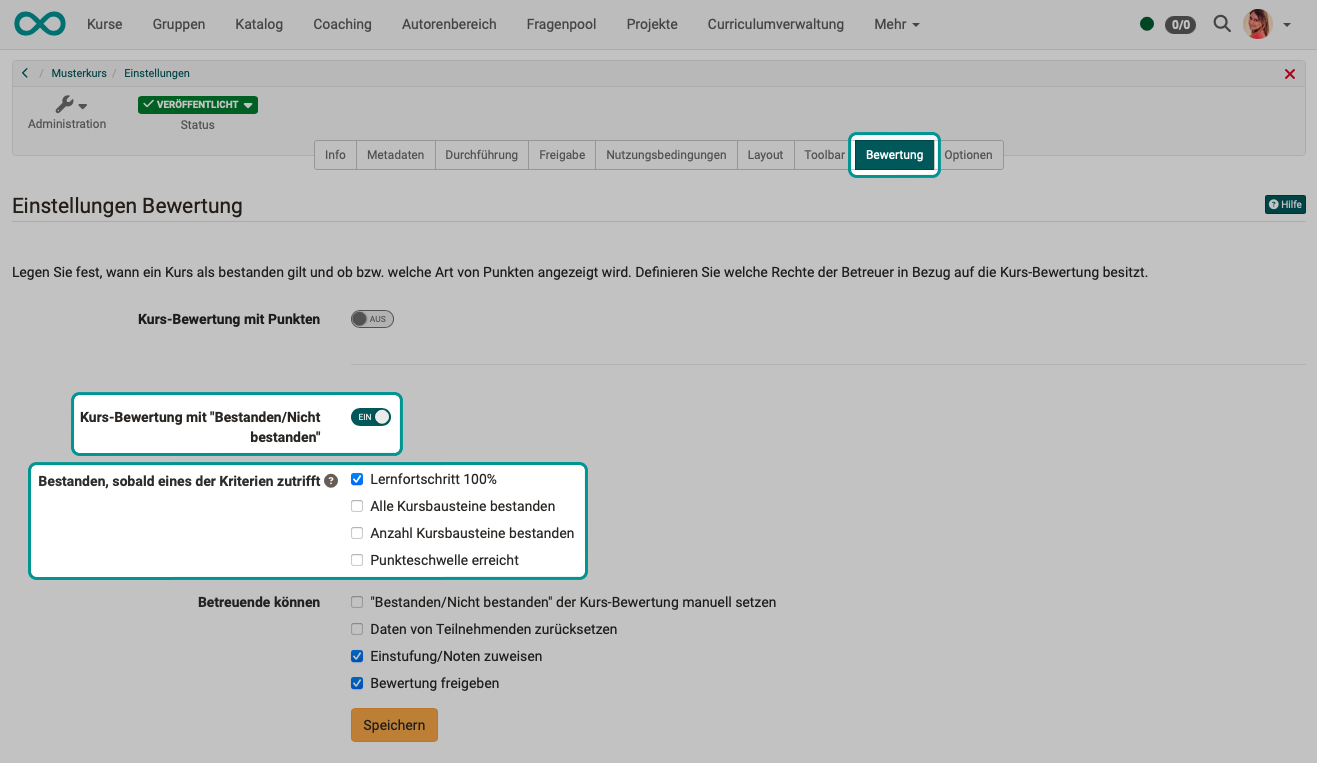Select the Bewertung tab

894,155
